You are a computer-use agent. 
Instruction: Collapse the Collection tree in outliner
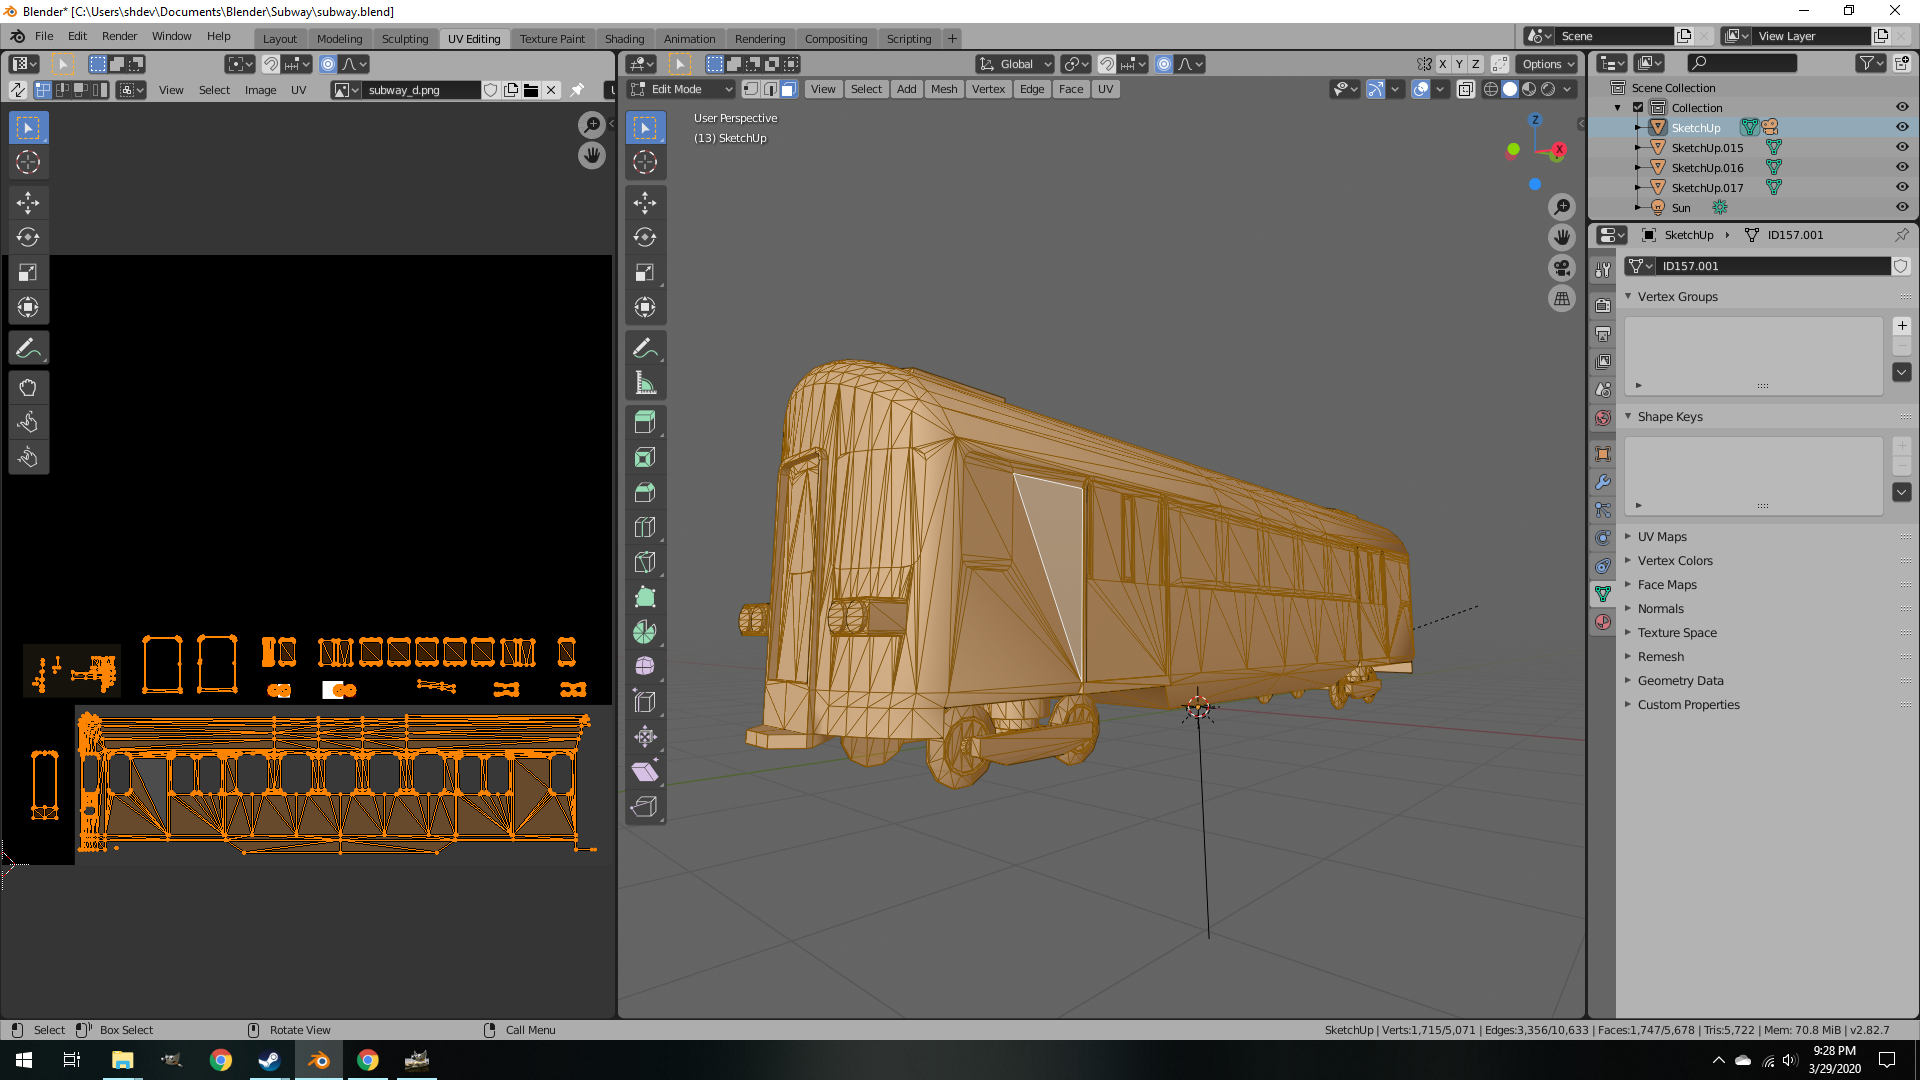coord(1618,107)
